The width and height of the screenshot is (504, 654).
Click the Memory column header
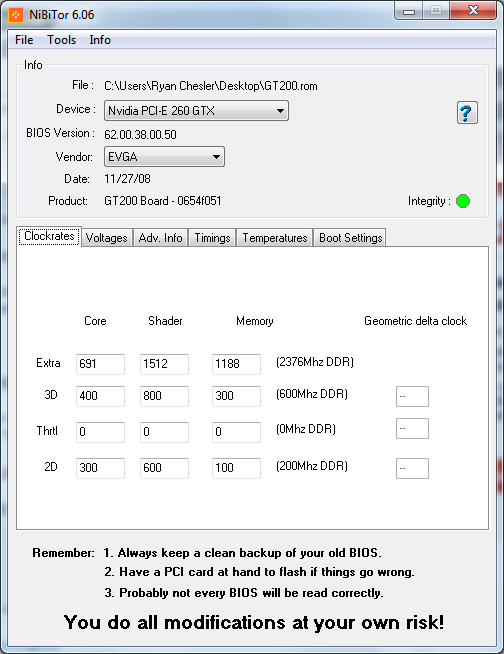point(255,321)
